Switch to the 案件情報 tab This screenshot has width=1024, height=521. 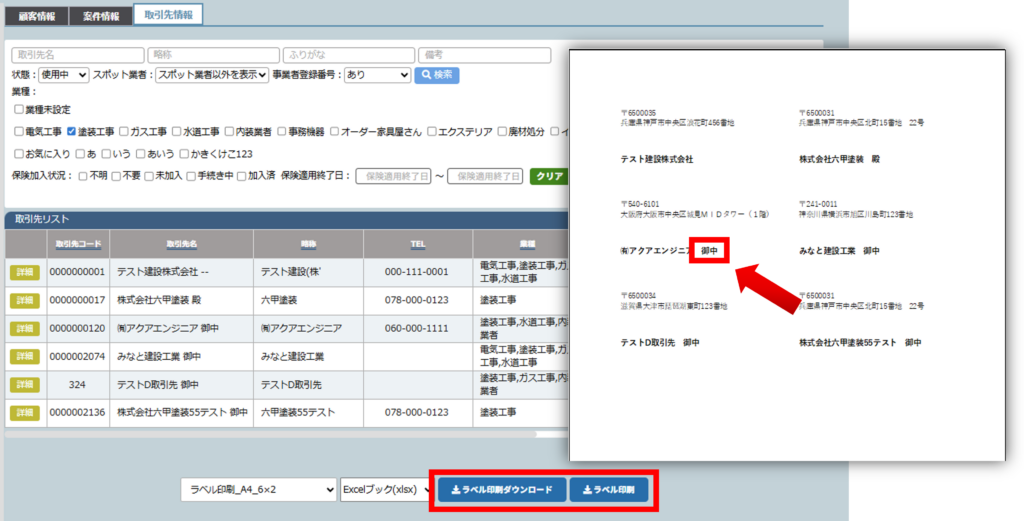[100, 16]
